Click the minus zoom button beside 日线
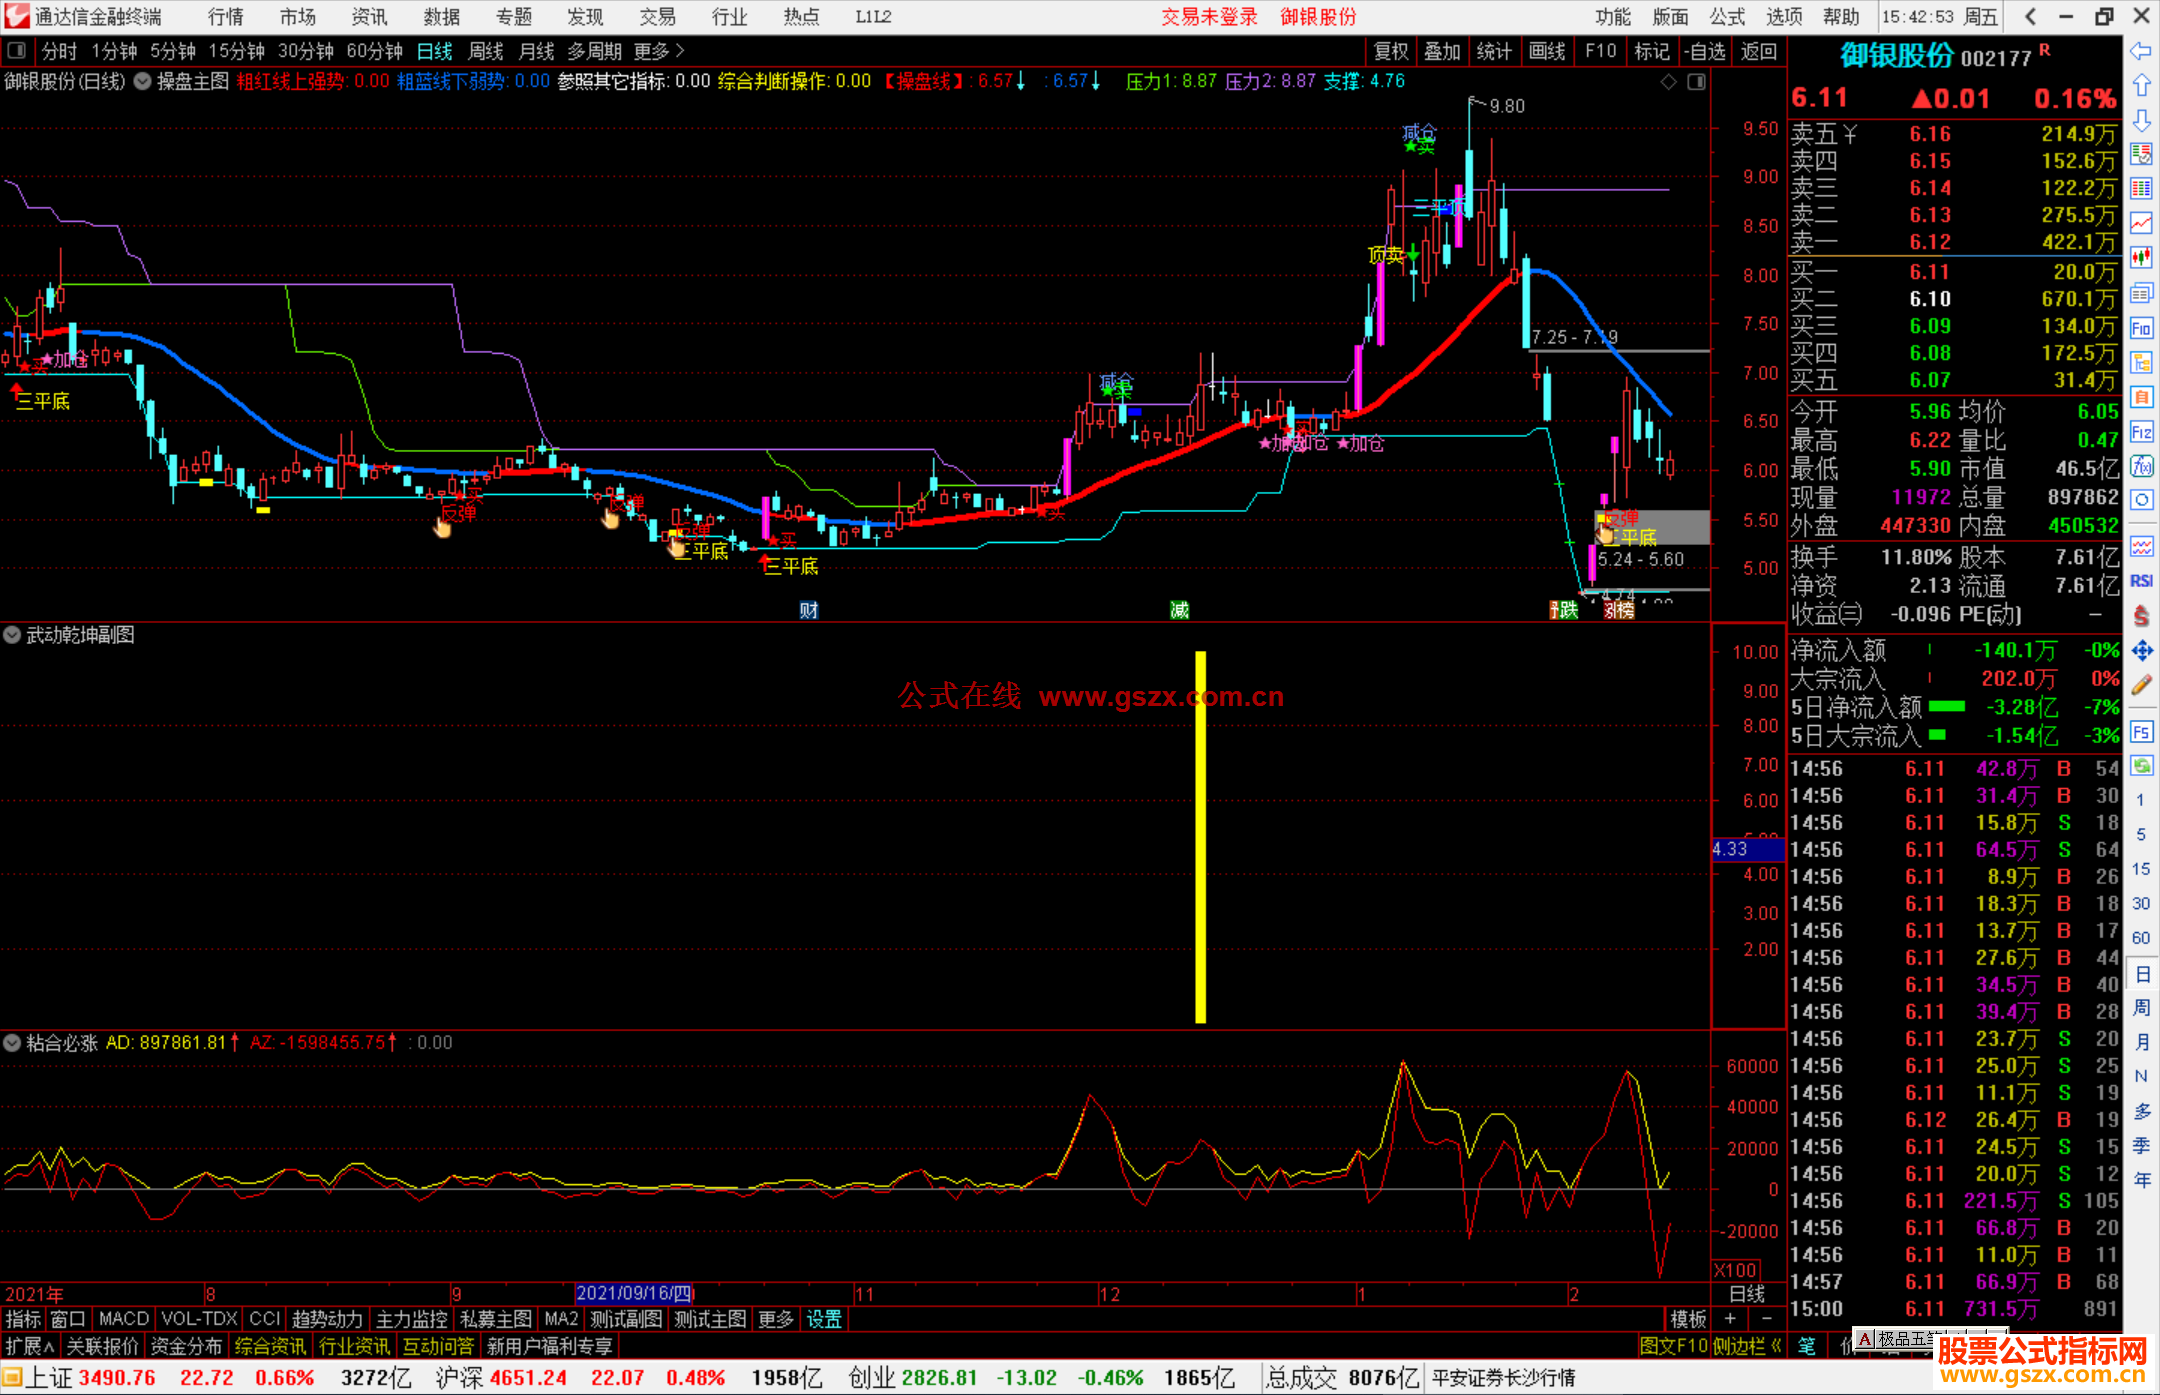Image resolution: width=2160 pixels, height=1395 pixels. coord(1766,1319)
